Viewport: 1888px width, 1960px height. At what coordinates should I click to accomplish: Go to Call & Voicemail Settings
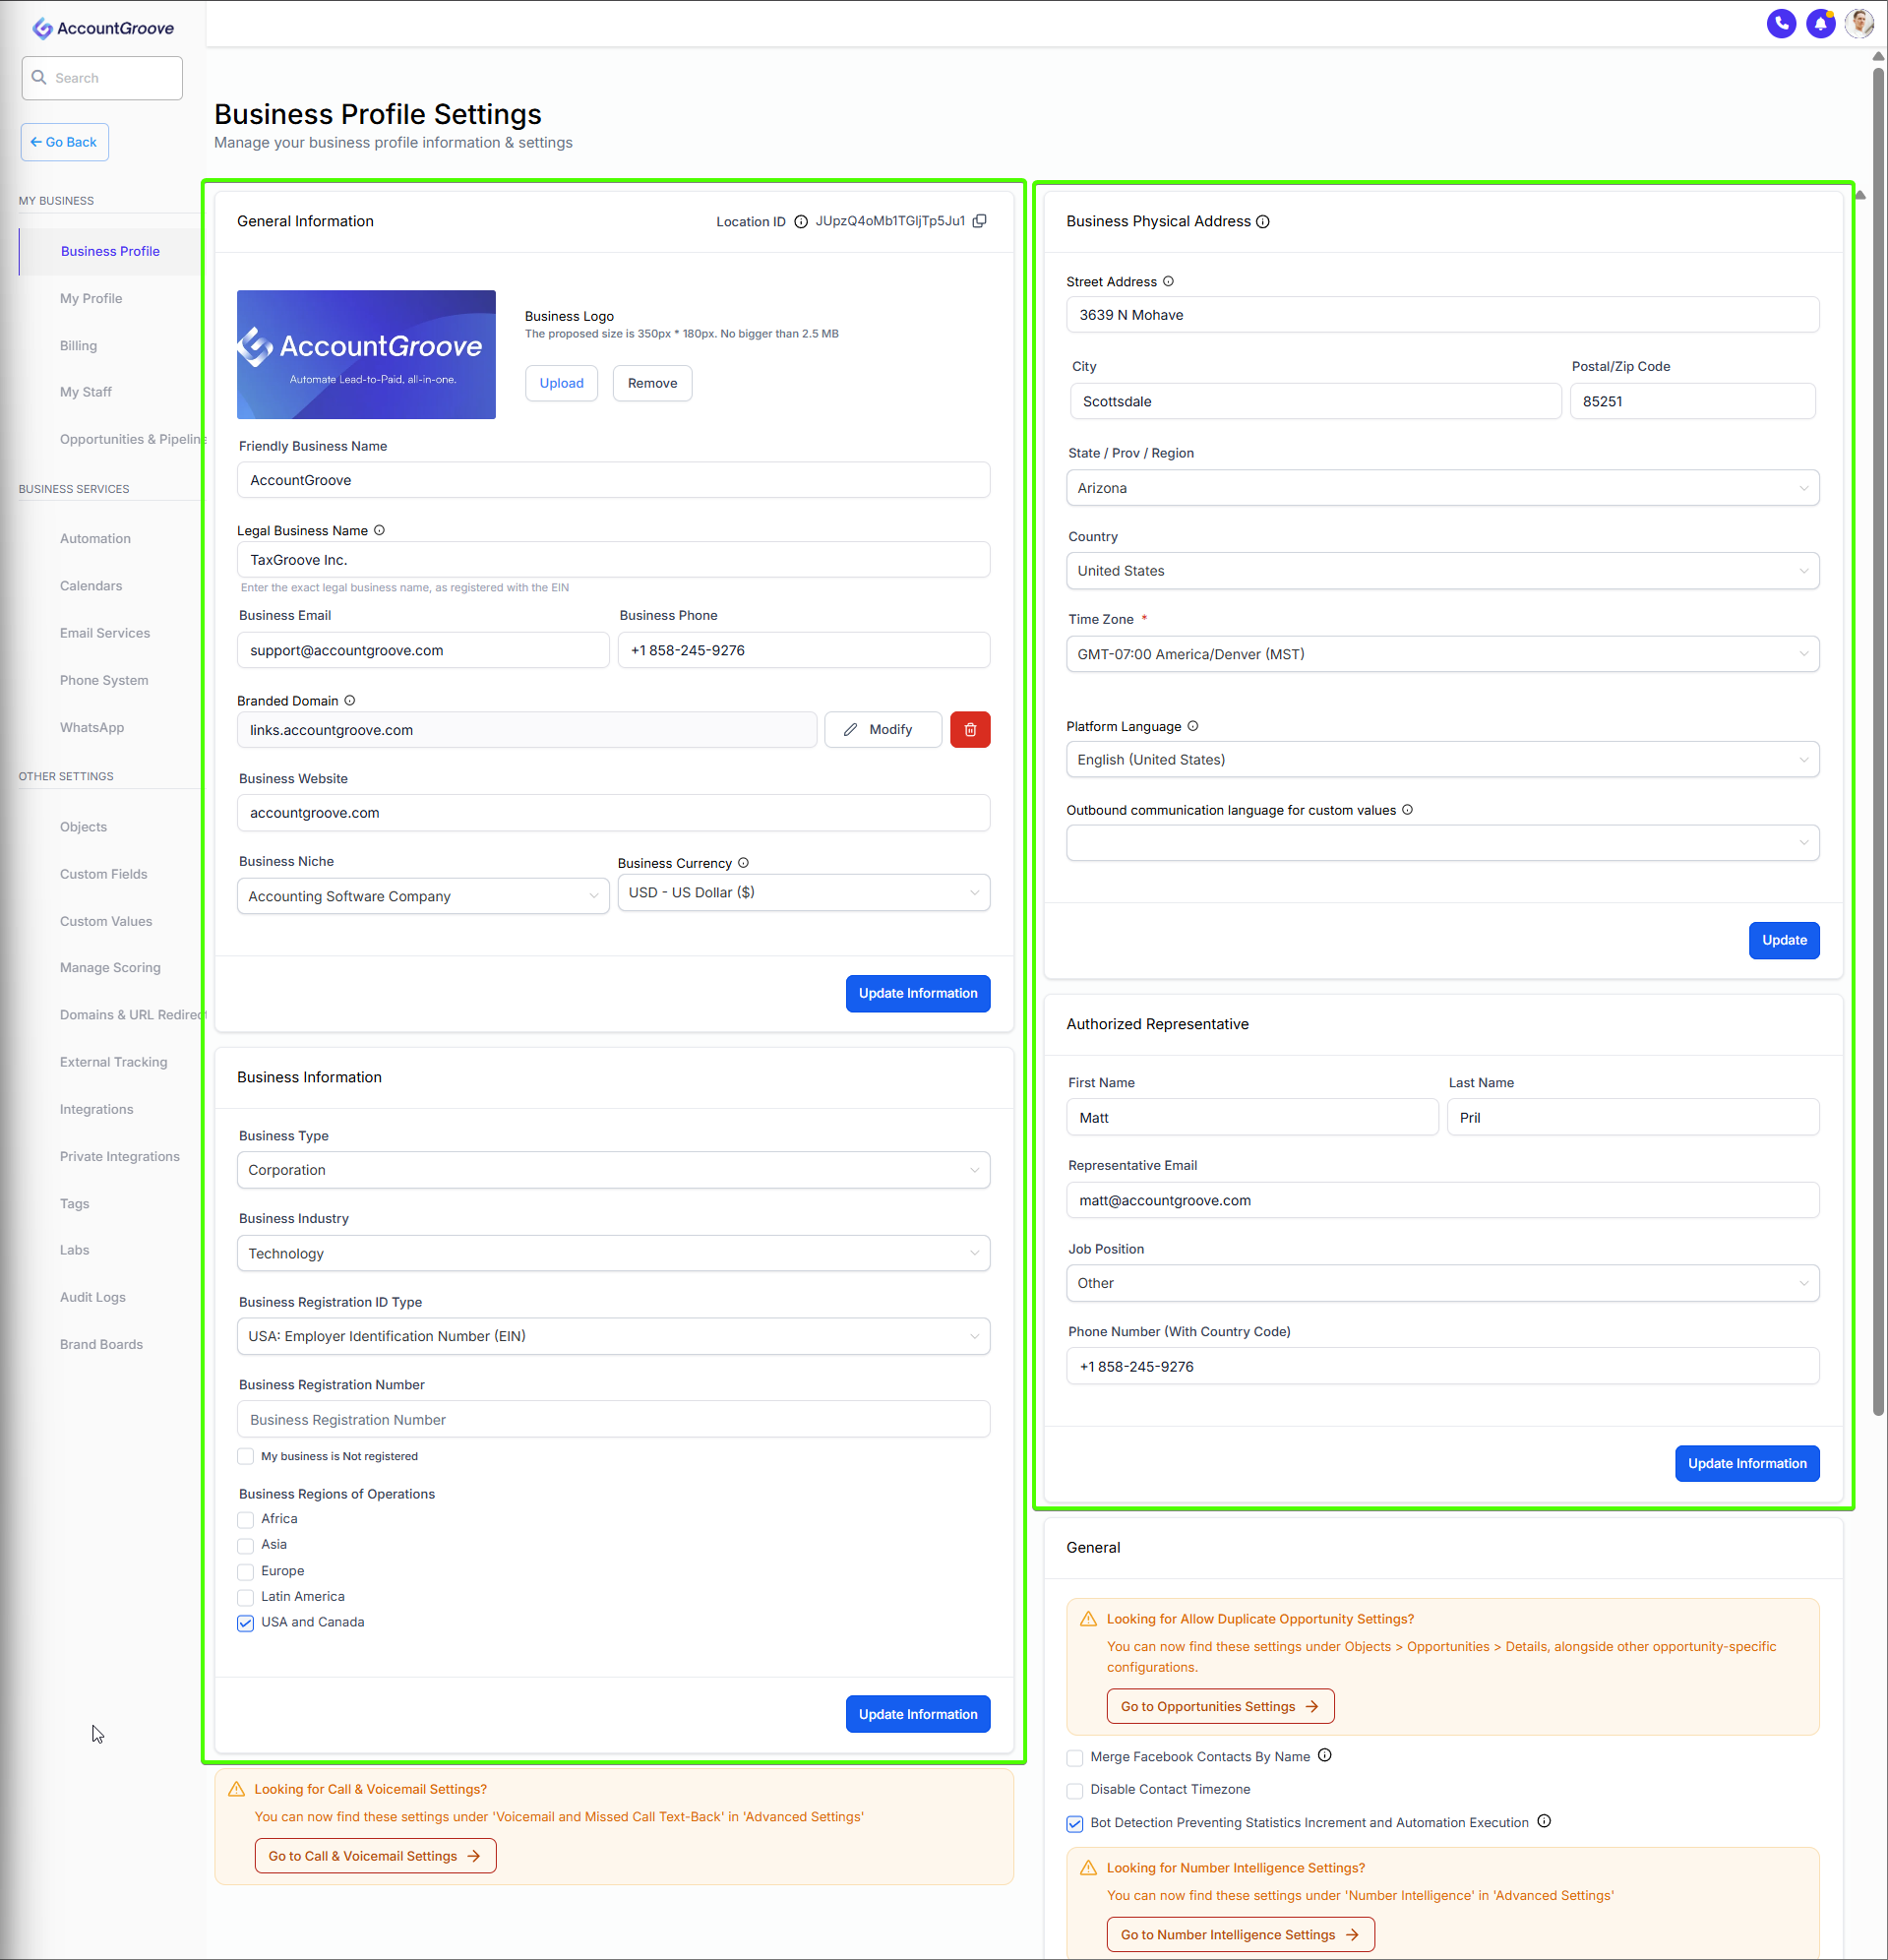pyautogui.click(x=375, y=1857)
